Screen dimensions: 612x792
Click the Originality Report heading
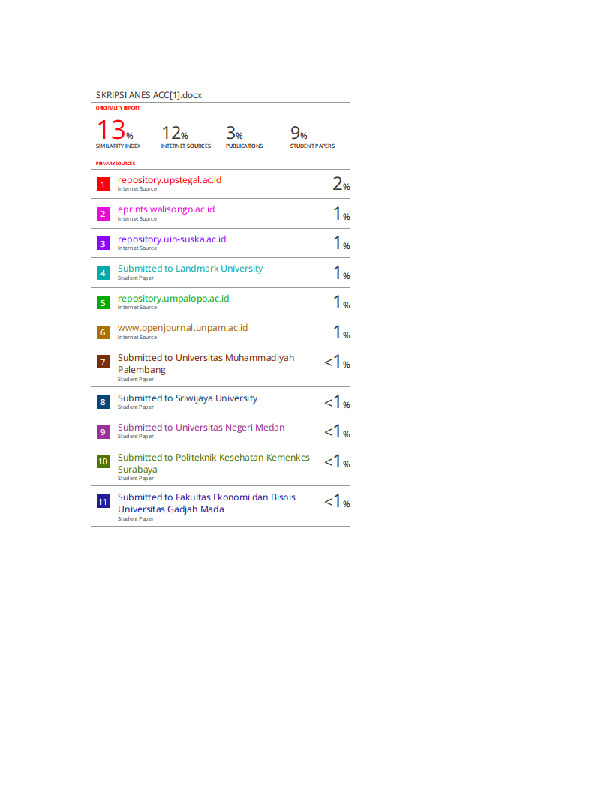click(x=118, y=108)
